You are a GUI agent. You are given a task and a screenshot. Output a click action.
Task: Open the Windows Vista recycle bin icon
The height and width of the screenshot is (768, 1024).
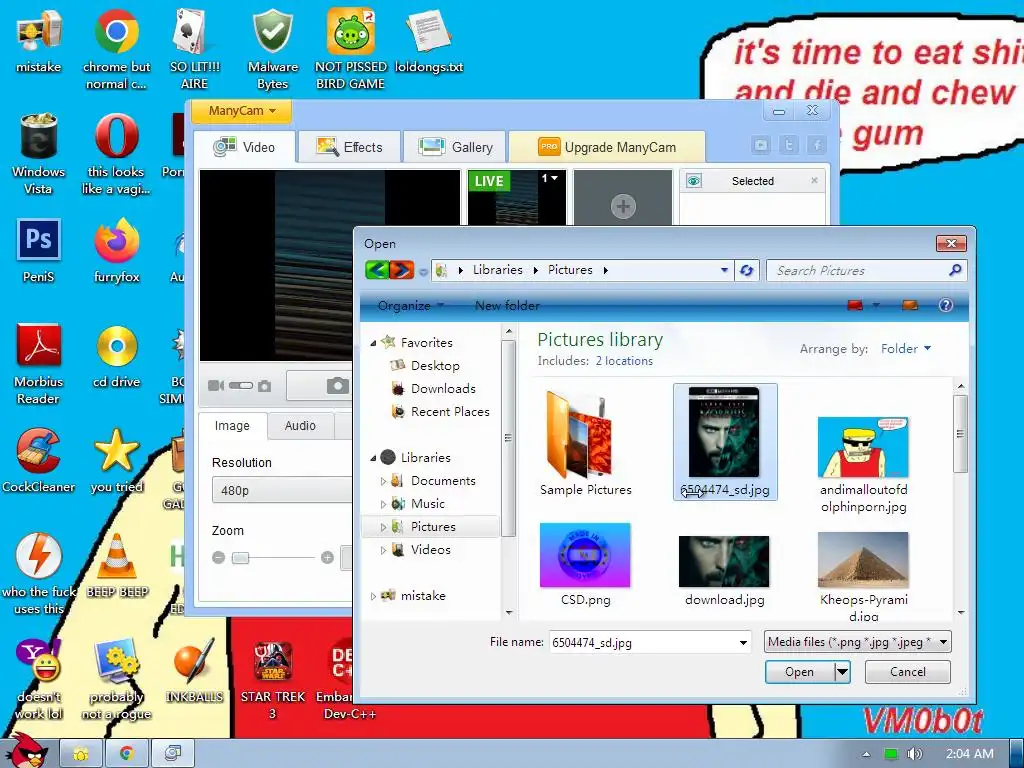(x=39, y=154)
